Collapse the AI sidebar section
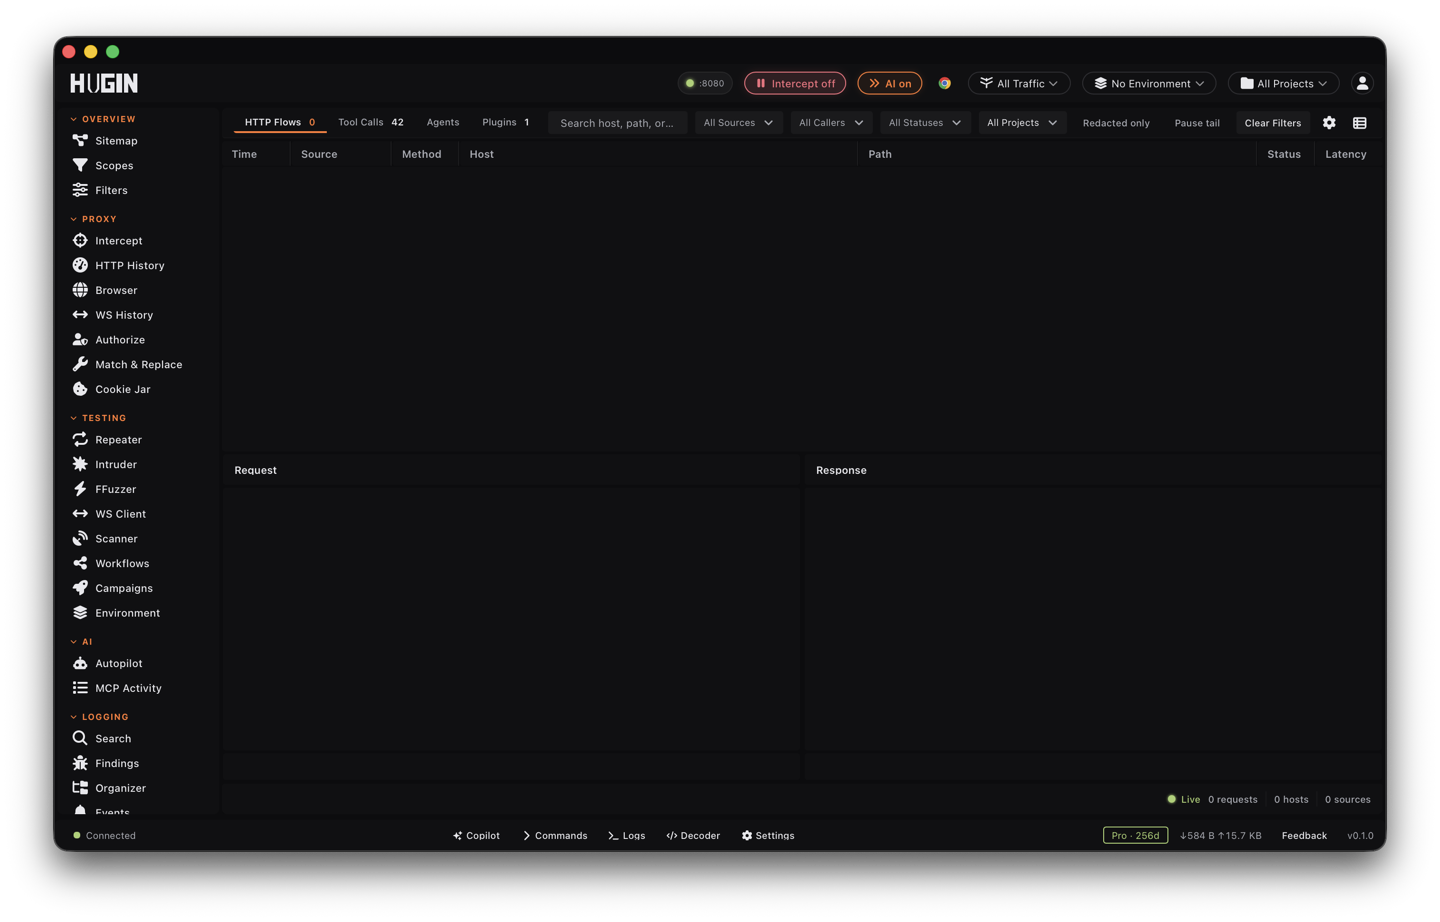The width and height of the screenshot is (1440, 922). pyautogui.click(x=81, y=642)
